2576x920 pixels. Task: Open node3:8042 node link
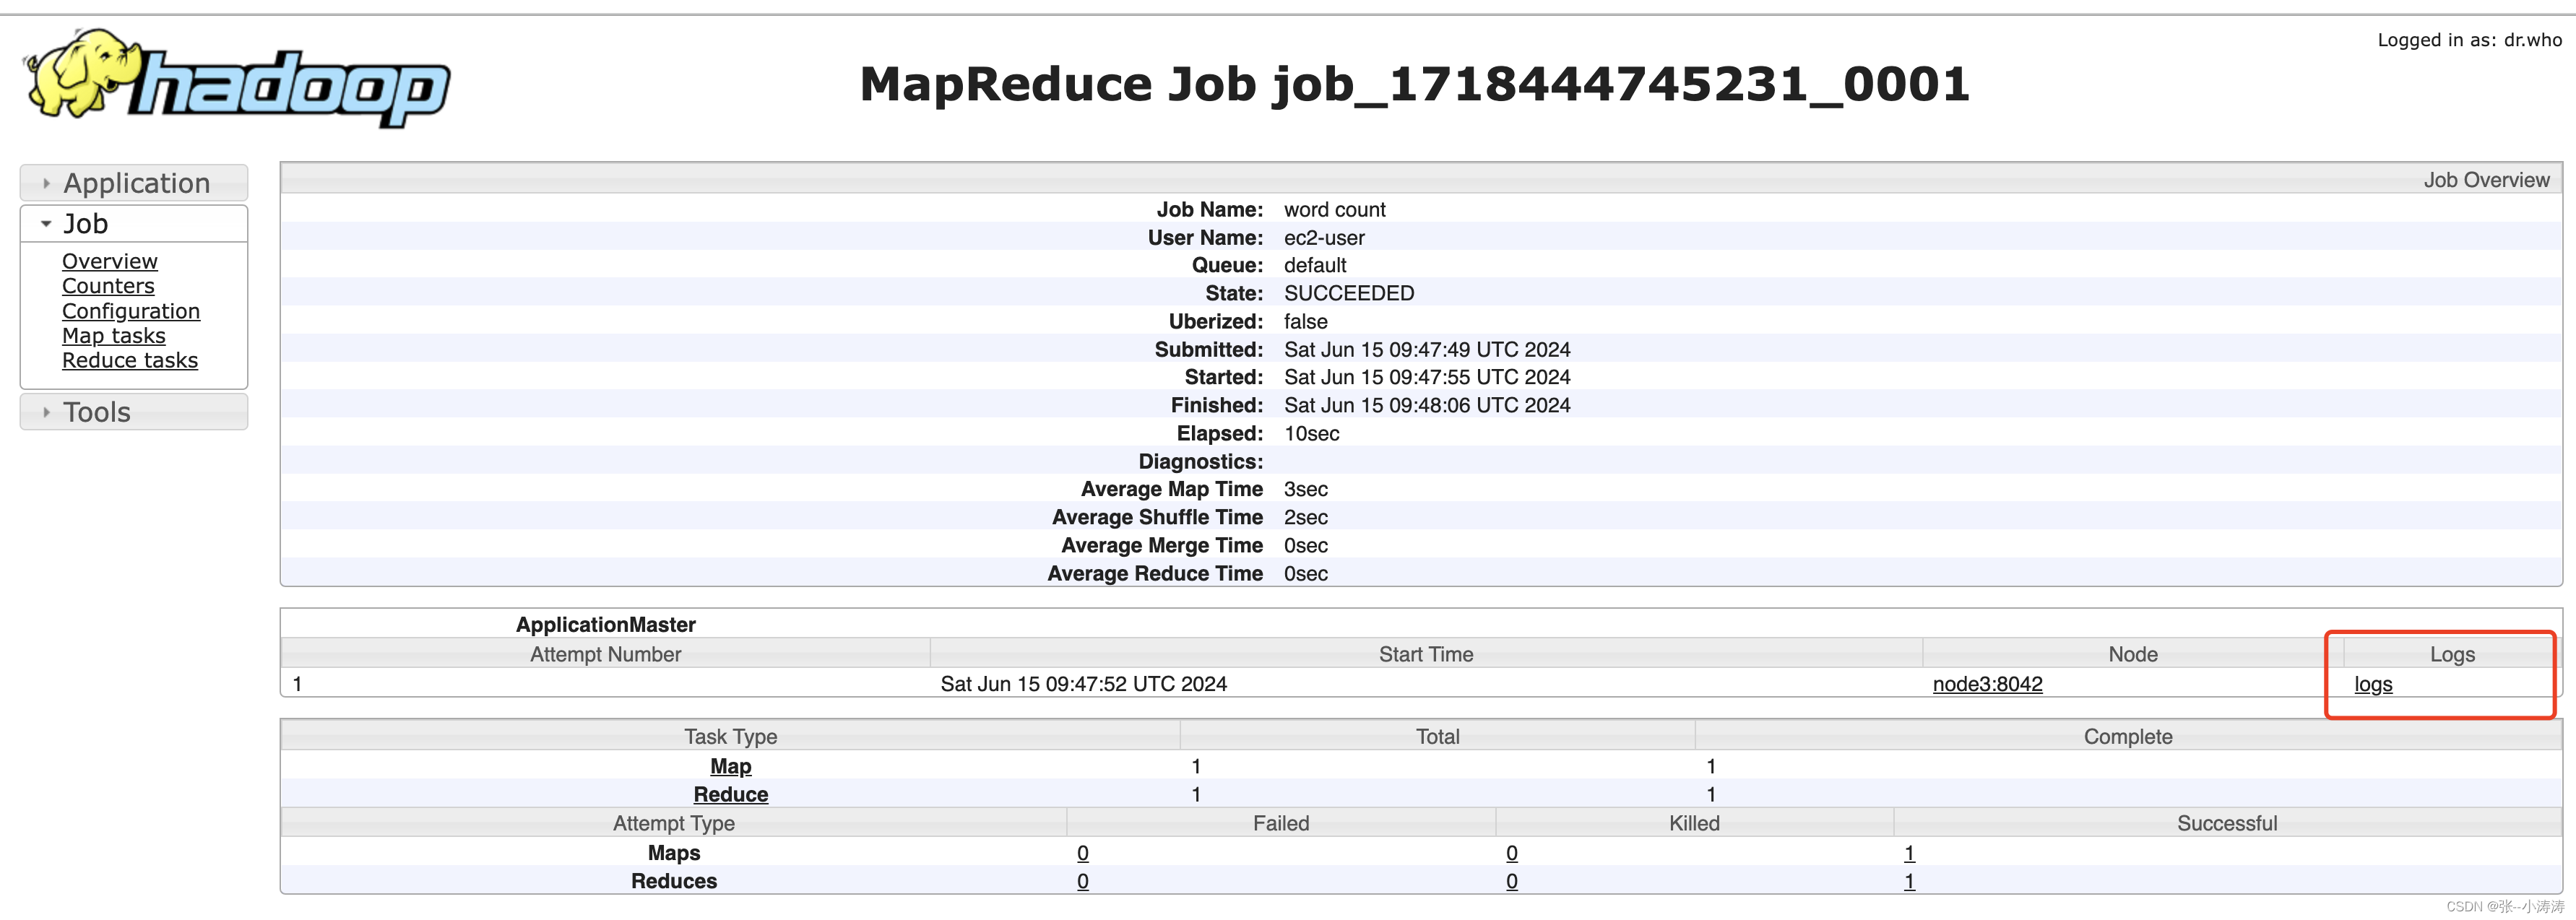click(1987, 684)
